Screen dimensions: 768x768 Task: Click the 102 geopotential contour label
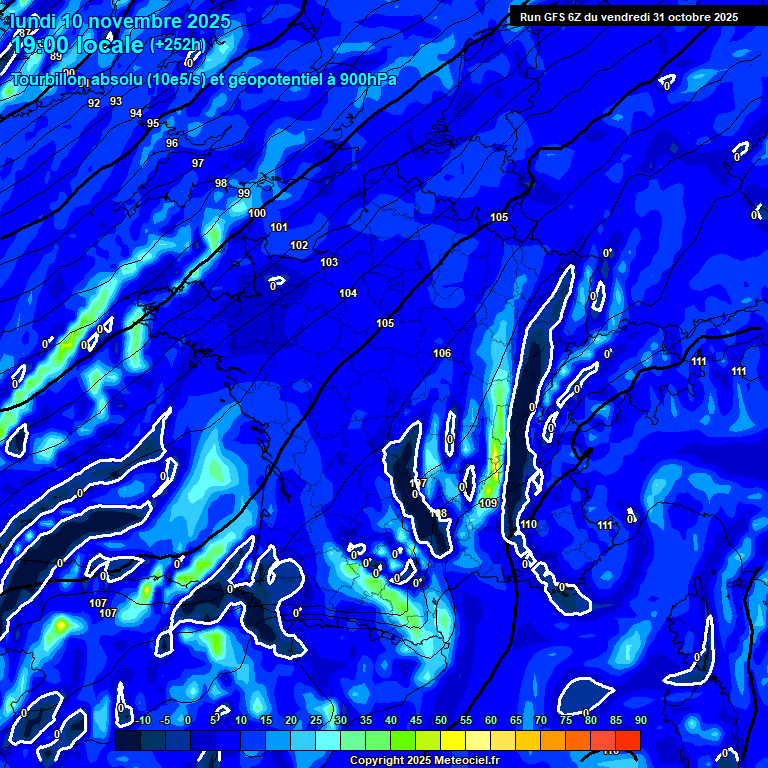click(x=299, y=246)
